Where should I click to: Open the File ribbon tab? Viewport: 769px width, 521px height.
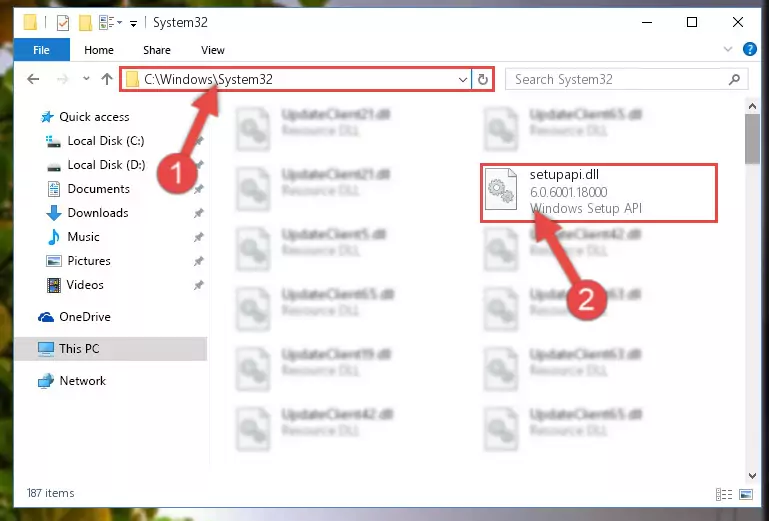pos(42,50)
